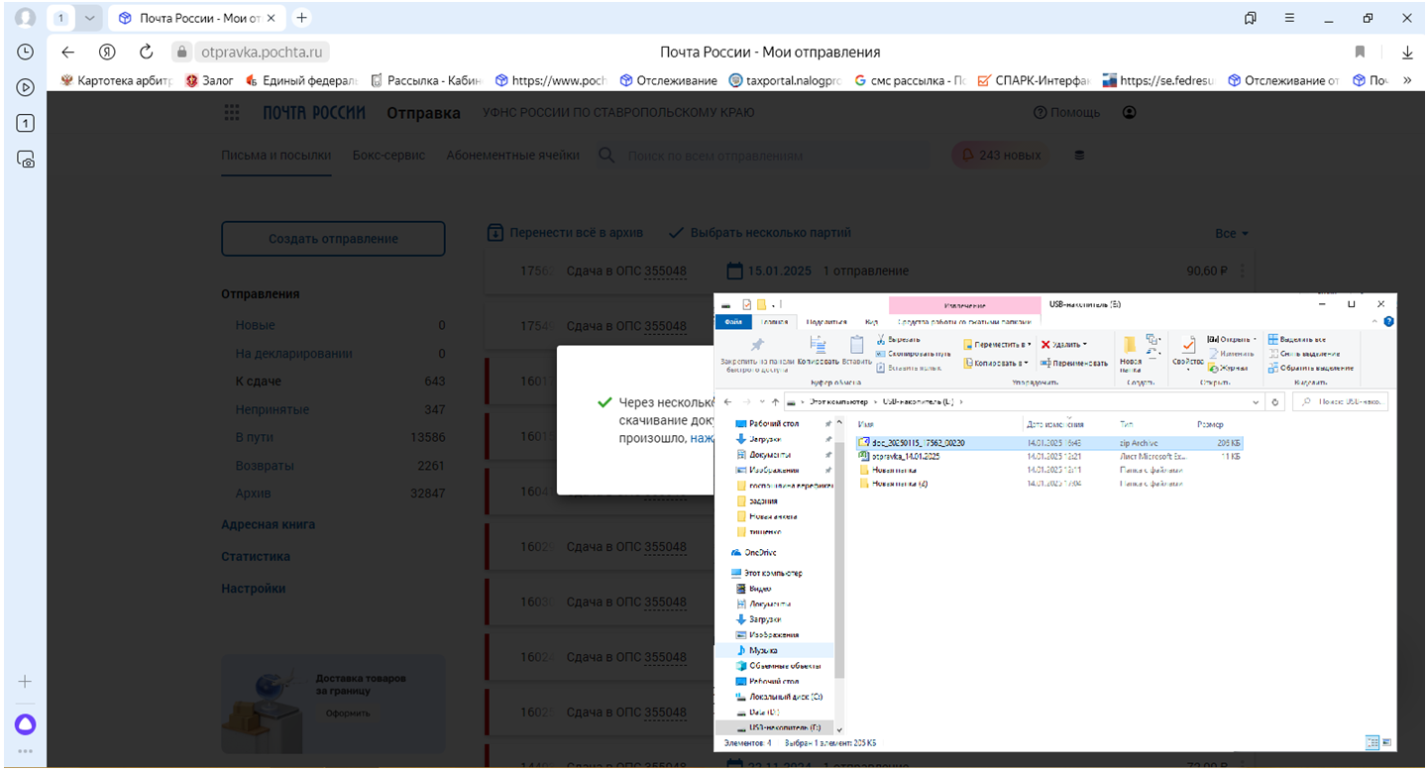Screen dimensions: 1426x770
Task: Click the screenshot camera icon in sidebar
Action: (26, 158)
